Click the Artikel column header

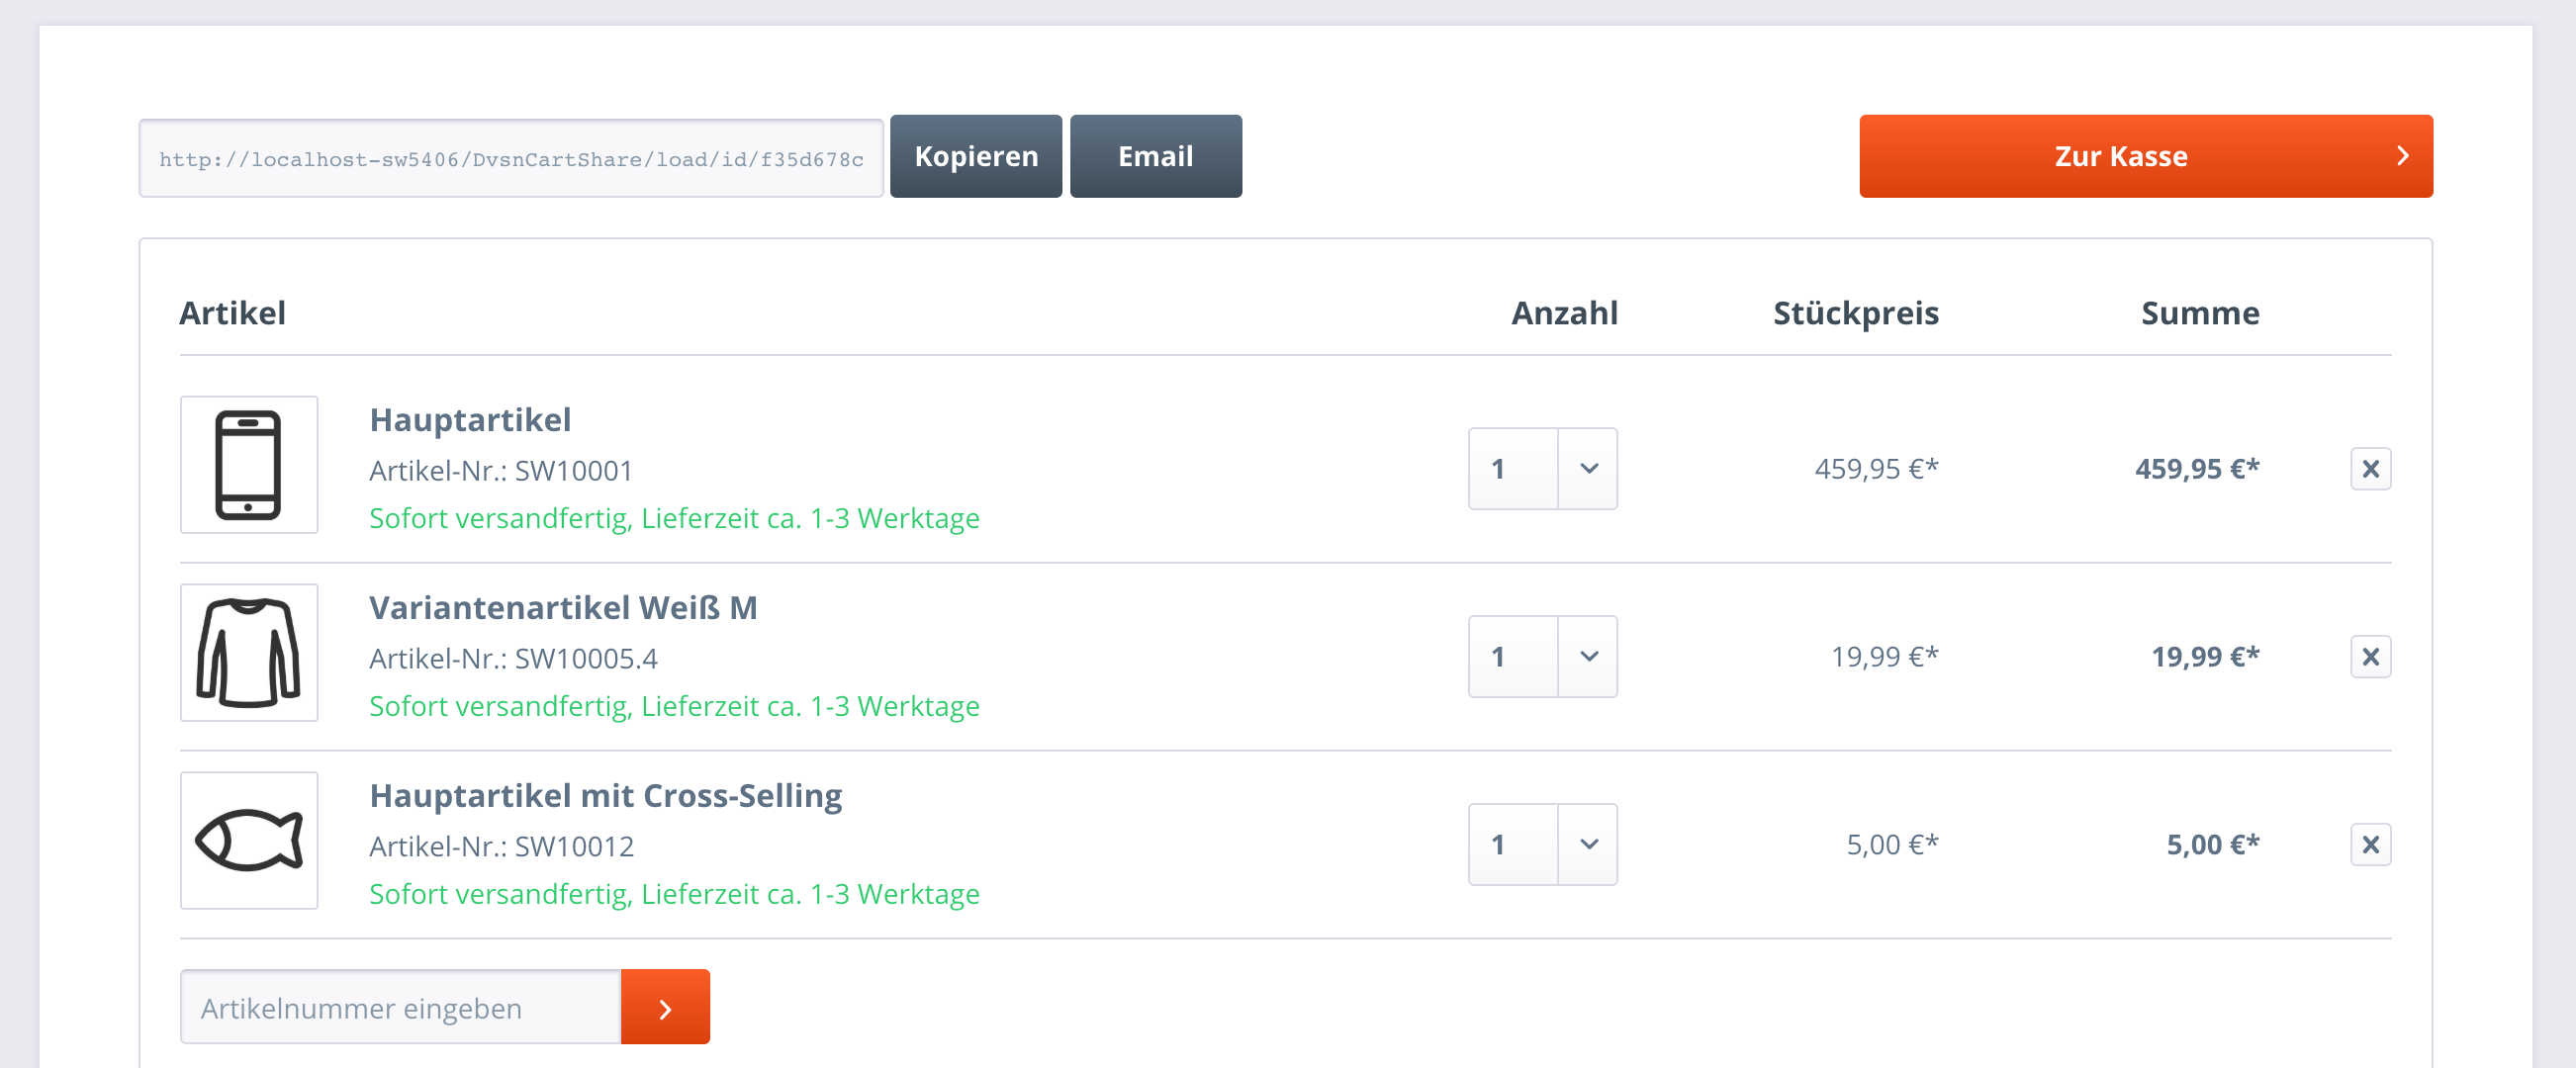[x=232, y=313]
